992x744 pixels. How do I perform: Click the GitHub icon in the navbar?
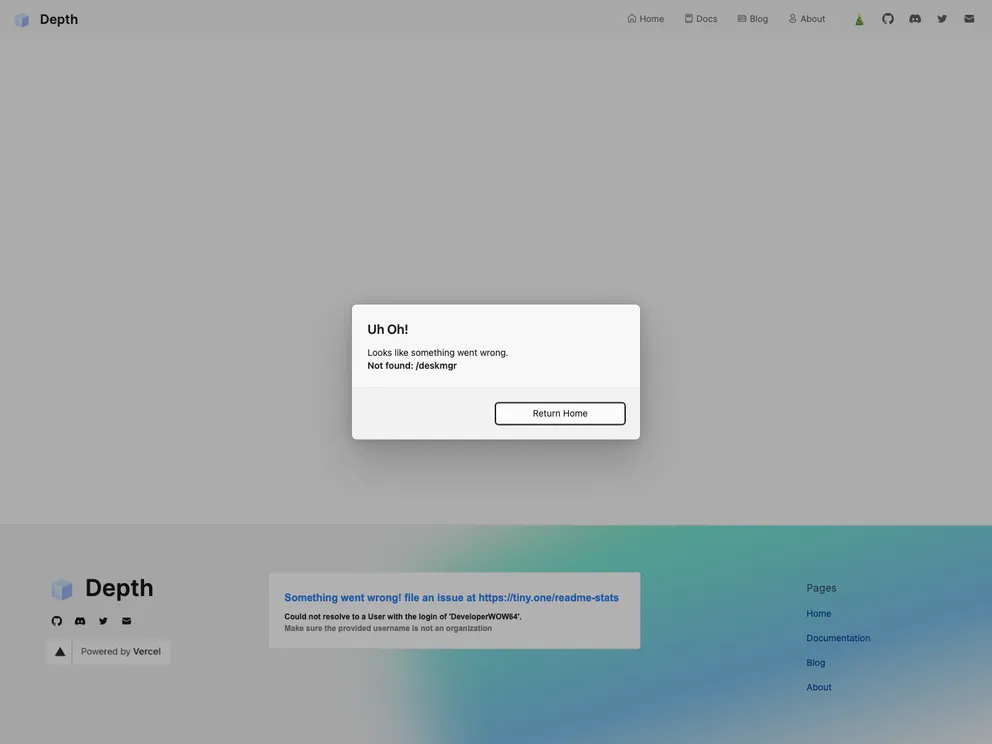coord(887,18)
